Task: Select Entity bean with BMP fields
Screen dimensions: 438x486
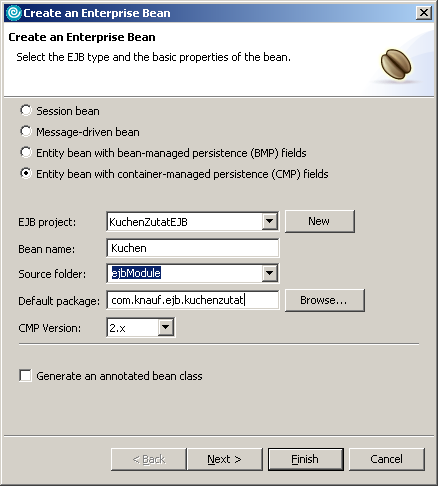Action: click(x=26, y=152)
